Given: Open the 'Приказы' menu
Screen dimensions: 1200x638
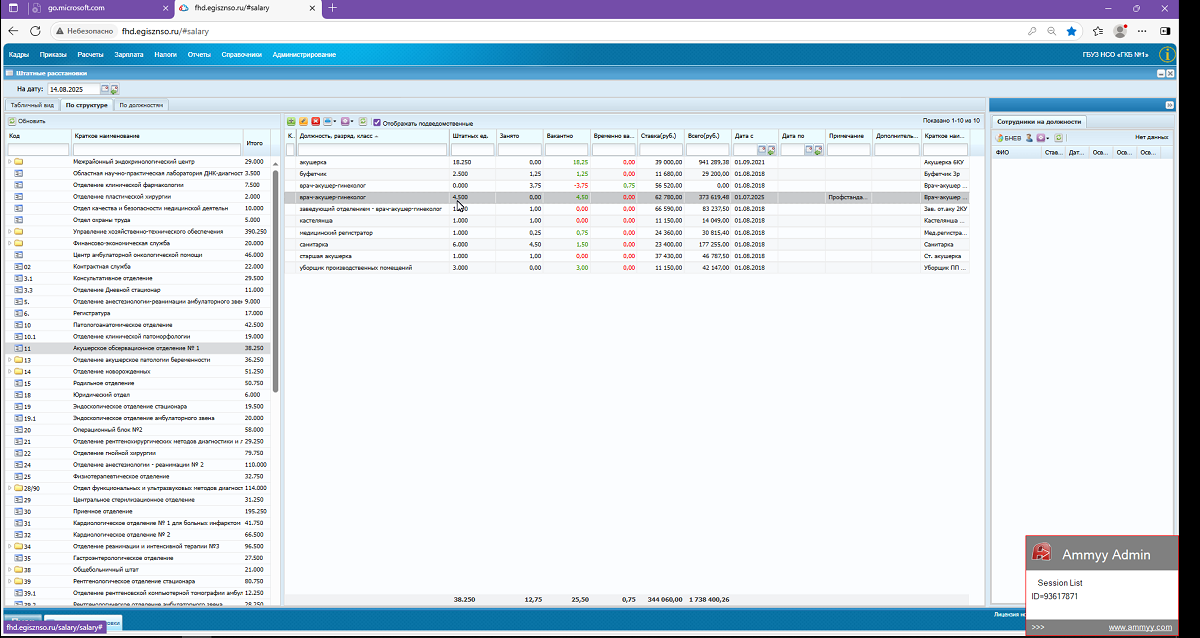Looking at the screenshot, I should click(x=54, y=54).
